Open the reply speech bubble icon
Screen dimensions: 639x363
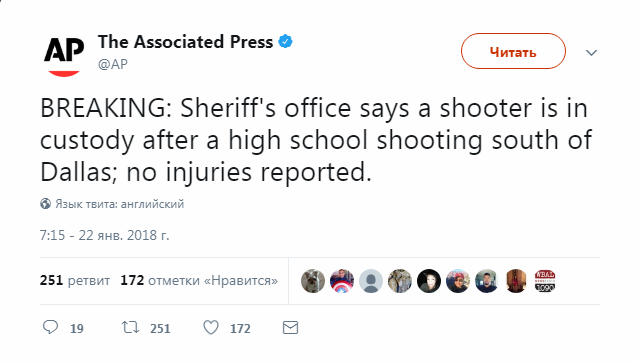pos(51,327)
